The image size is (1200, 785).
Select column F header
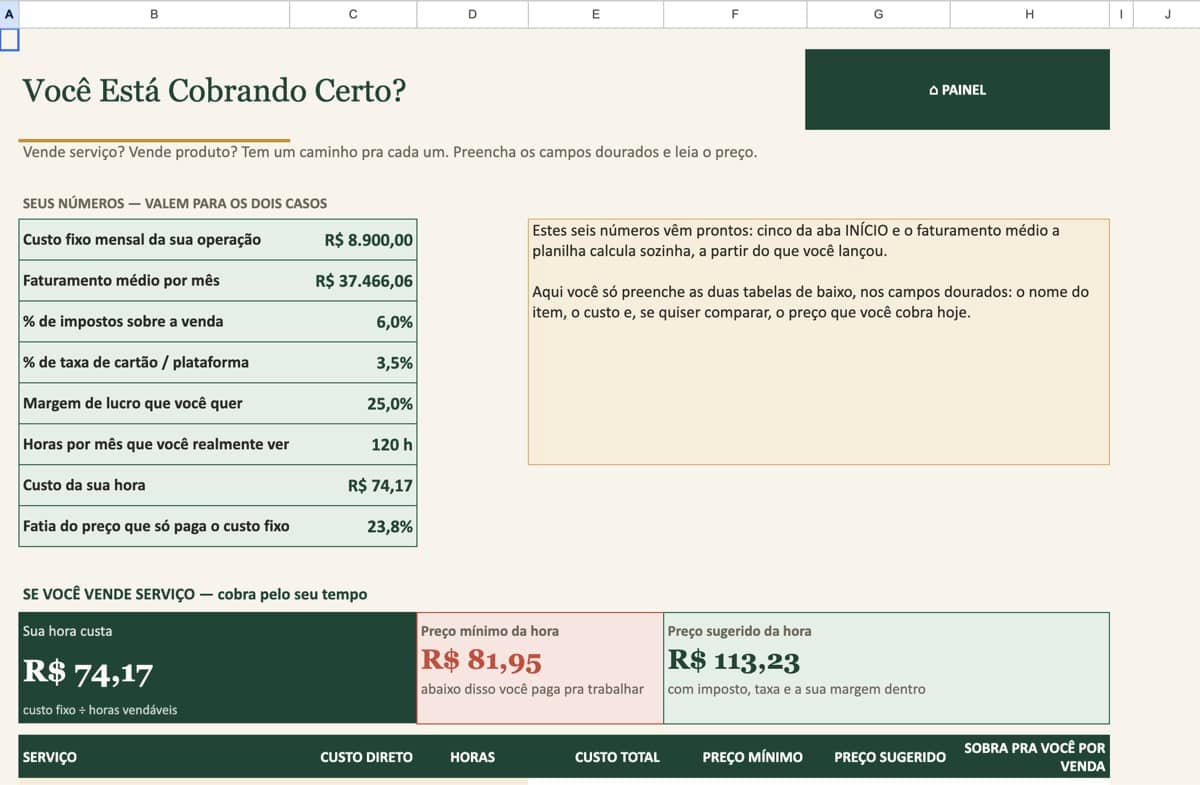(x=735, y=14)
